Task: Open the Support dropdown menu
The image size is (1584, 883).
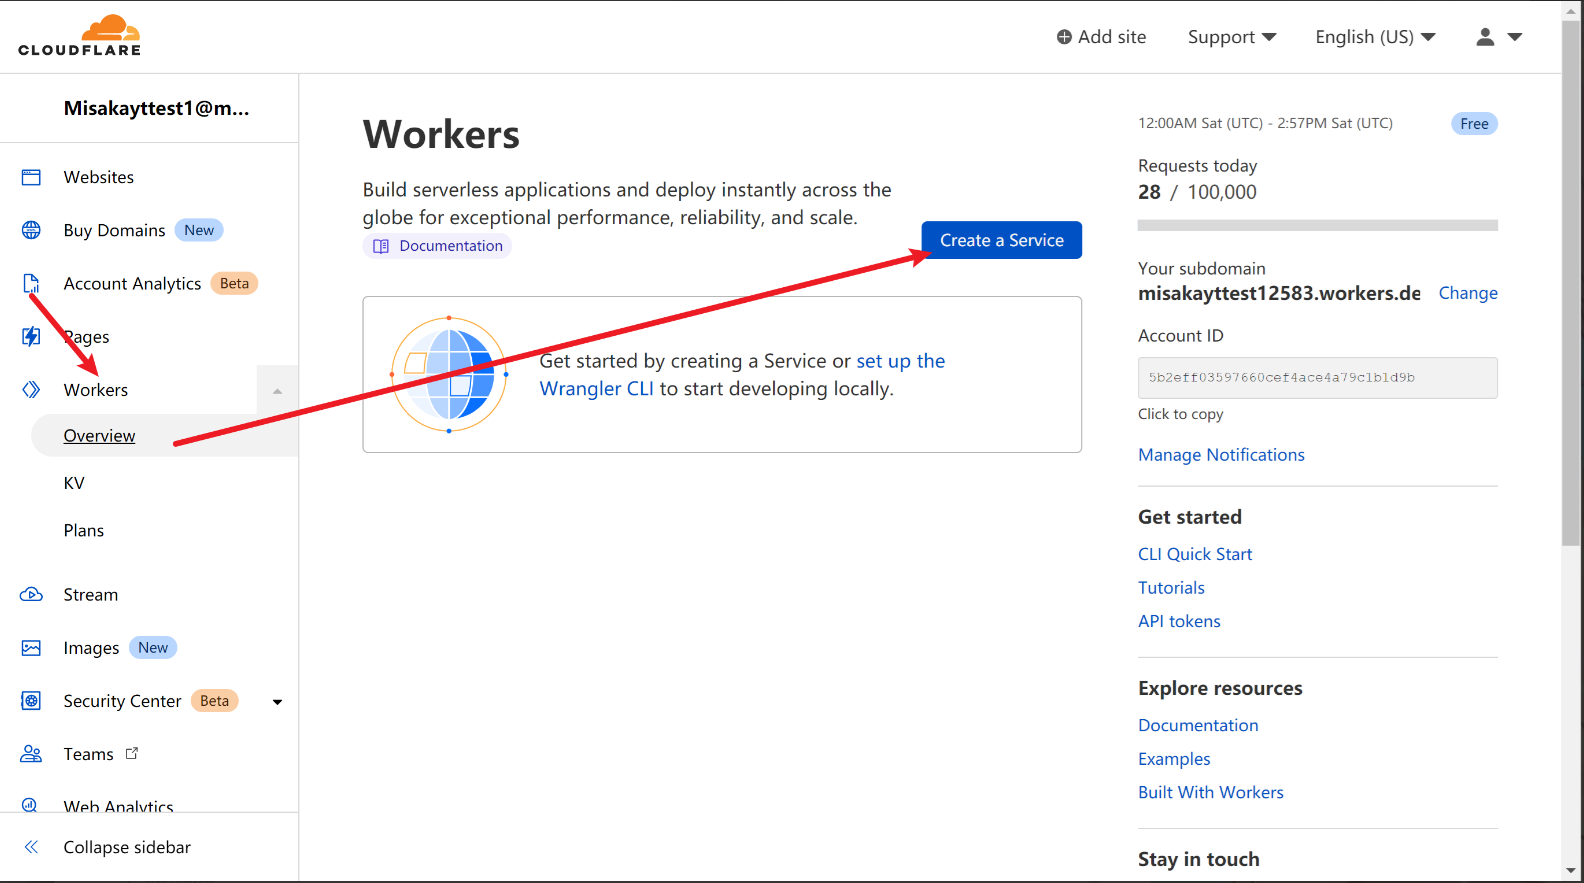Action: [1232, 37]
